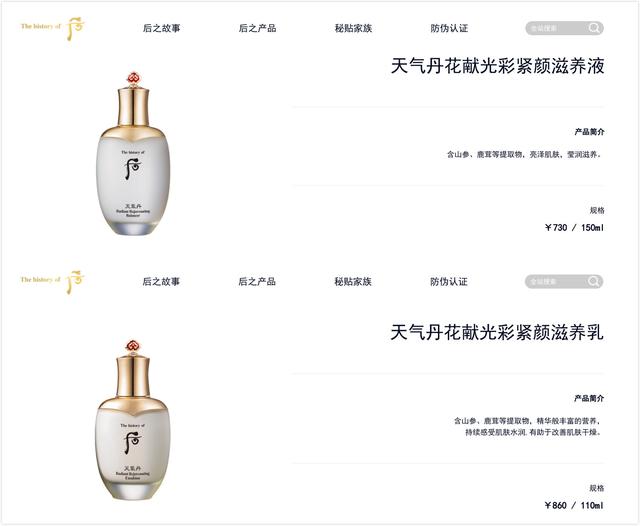Select 后之产品 in the top navigation
This screenshot has width=640, height=526.
(258, 28)
